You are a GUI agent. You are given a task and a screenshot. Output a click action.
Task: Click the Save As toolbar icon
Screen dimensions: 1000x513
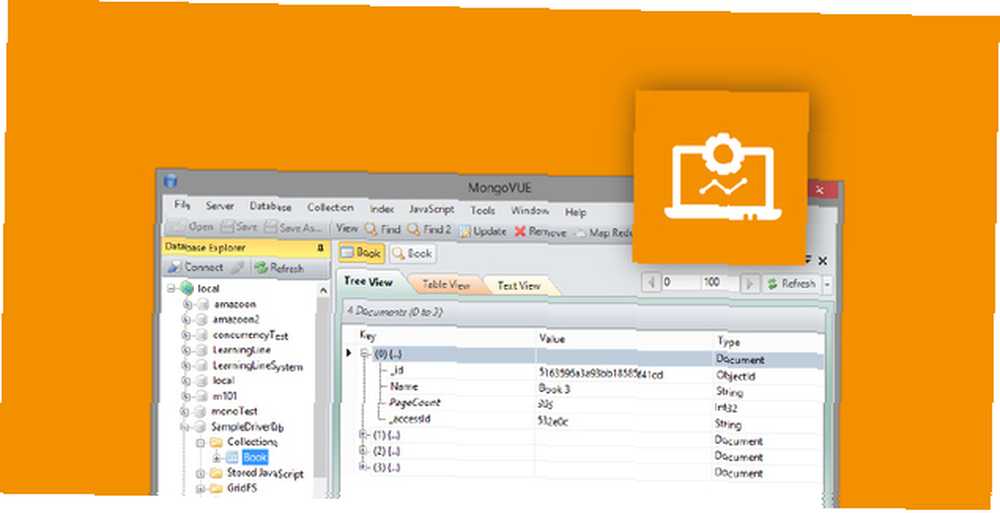[x=271, y=228]
